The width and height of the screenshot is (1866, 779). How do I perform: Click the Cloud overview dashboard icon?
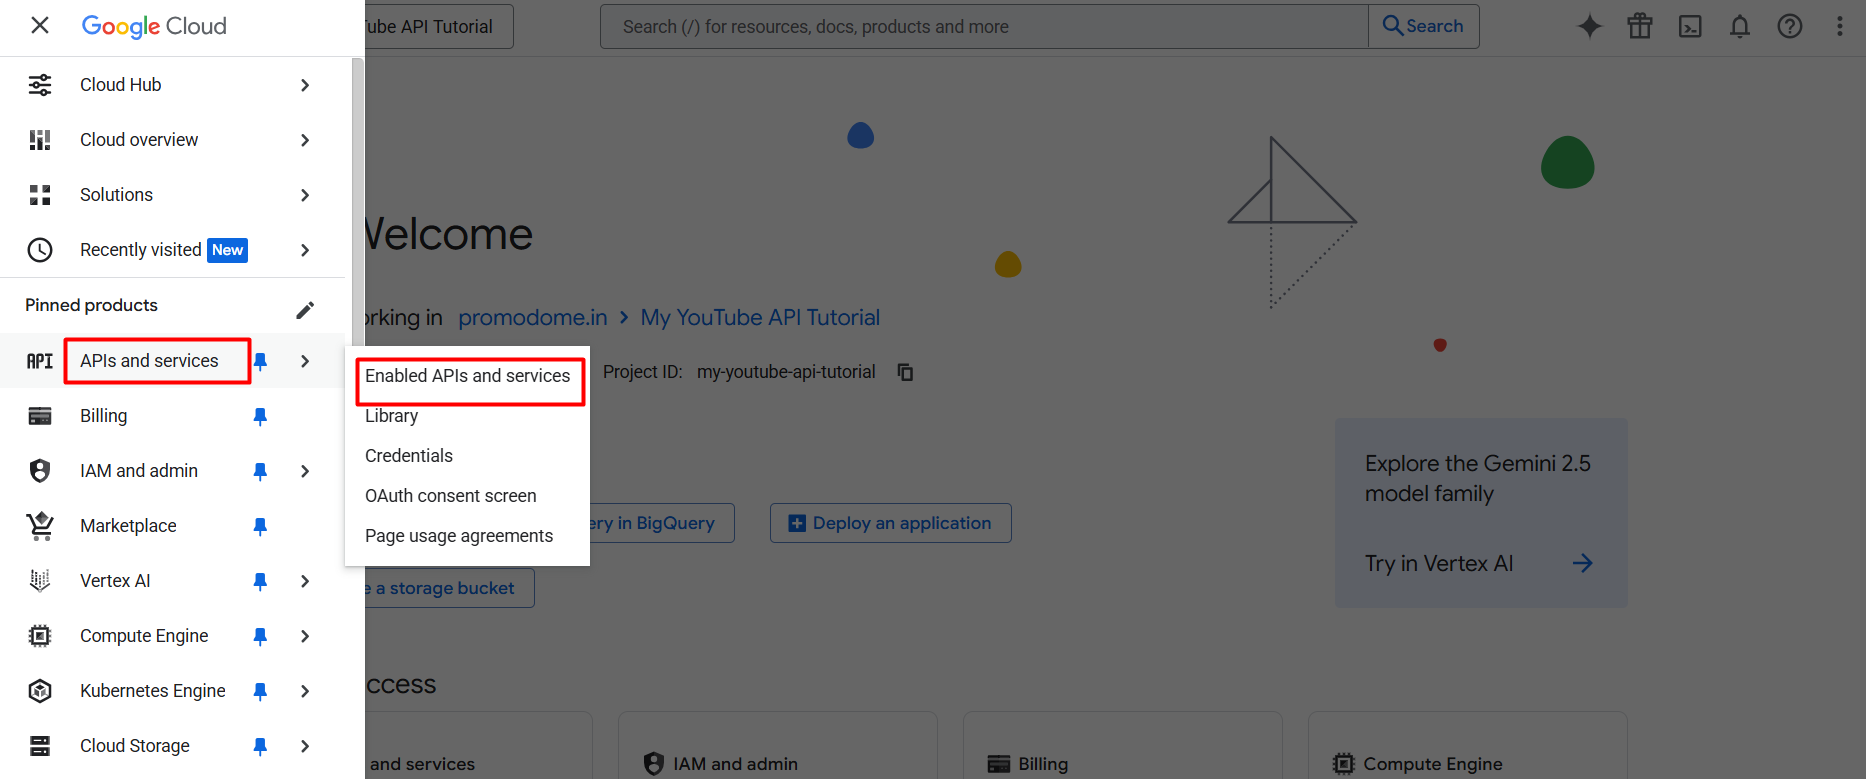[40, 140]
